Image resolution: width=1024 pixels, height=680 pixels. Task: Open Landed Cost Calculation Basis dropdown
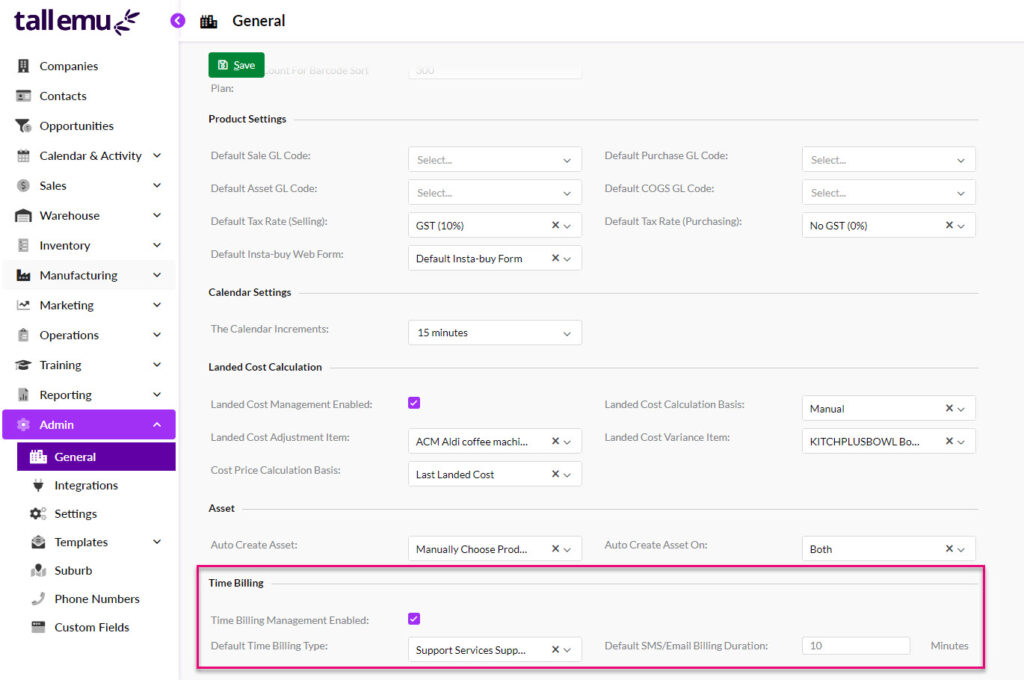click(x=888, y=408)
